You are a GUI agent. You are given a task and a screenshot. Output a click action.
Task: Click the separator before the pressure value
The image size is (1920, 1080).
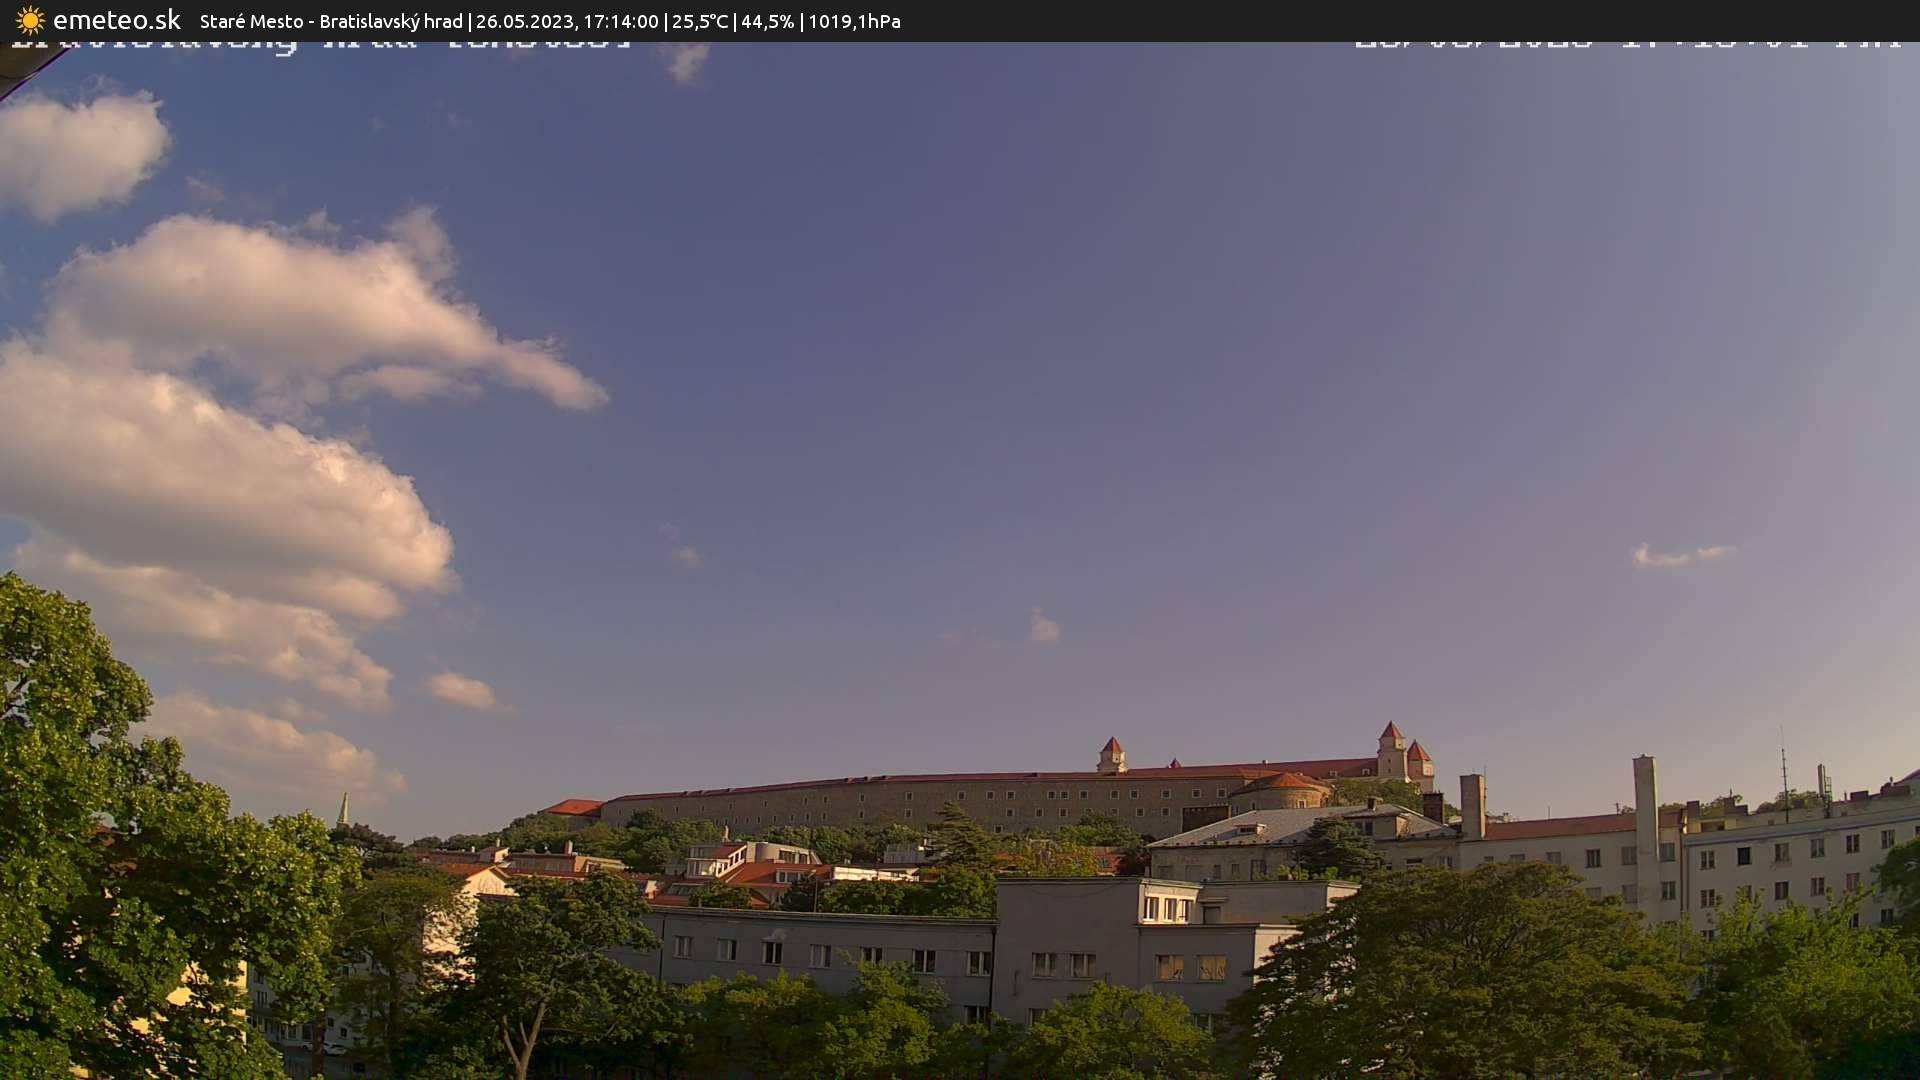point(805,20)
